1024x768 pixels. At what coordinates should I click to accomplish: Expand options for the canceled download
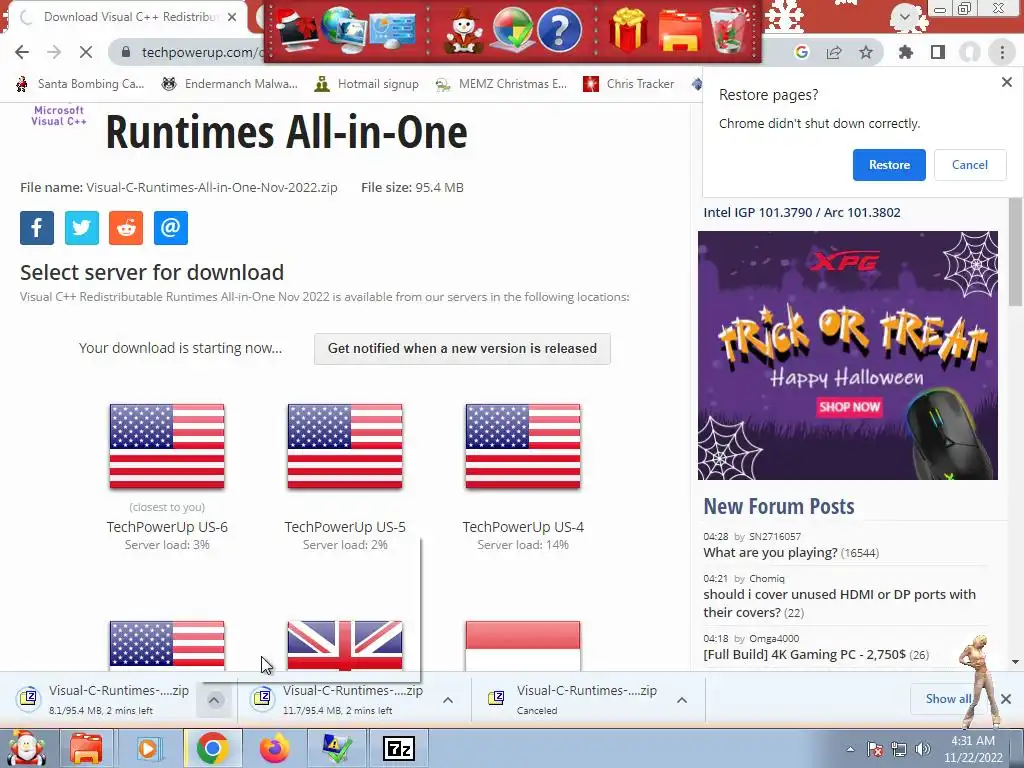pyautogui.click(x=682, y=700)
